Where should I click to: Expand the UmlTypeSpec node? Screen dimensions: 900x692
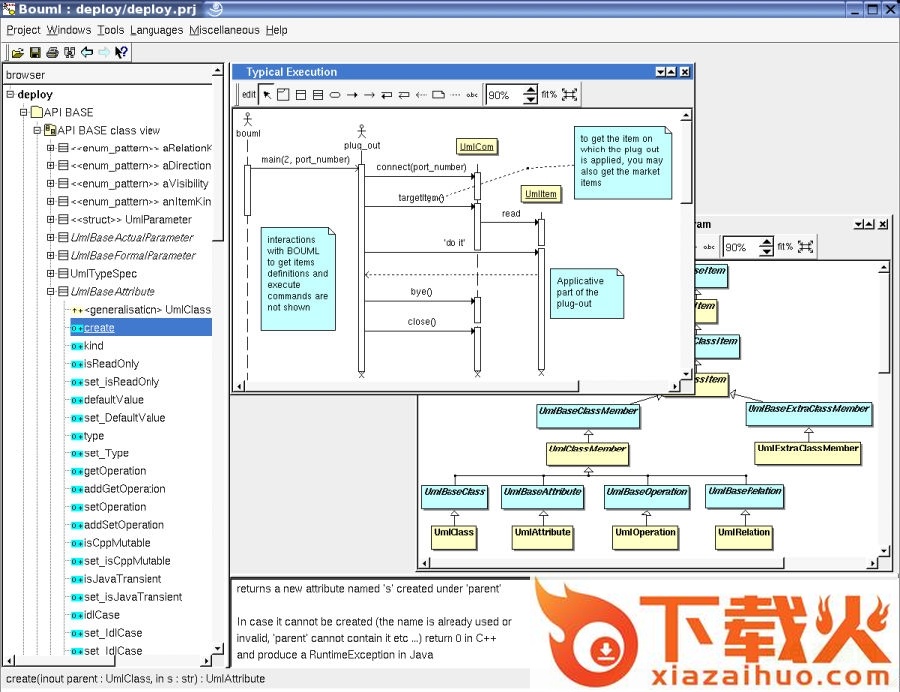(x=51, y=274)
